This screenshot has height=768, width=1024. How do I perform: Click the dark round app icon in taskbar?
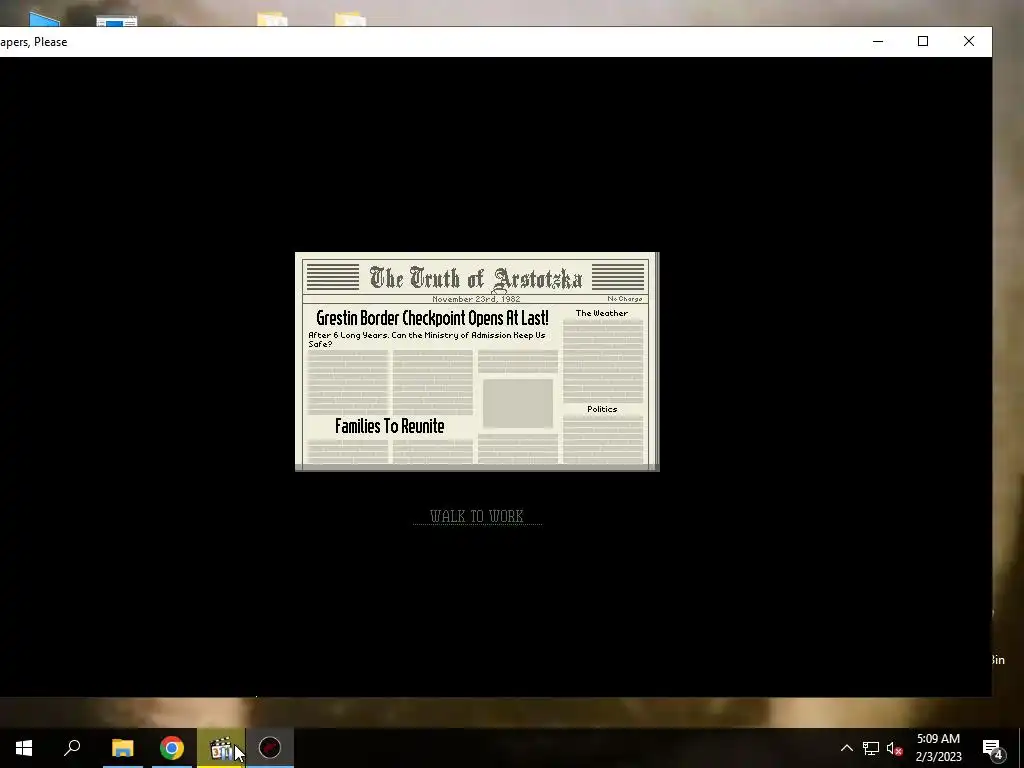[270, 748]
